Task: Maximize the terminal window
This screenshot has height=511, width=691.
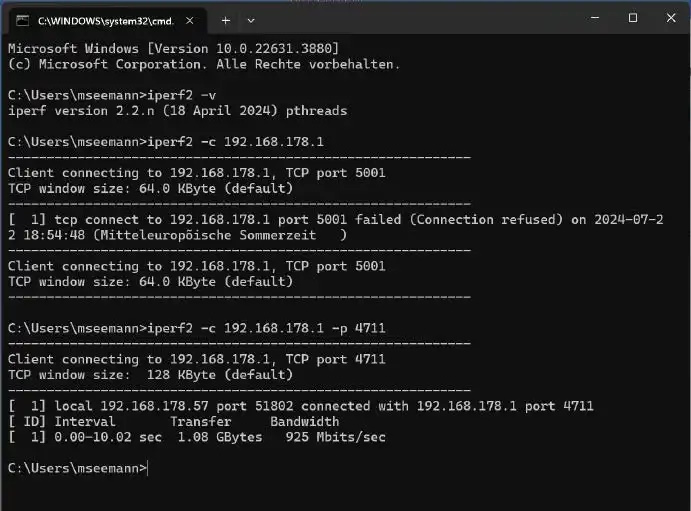Action: (633, 18)
